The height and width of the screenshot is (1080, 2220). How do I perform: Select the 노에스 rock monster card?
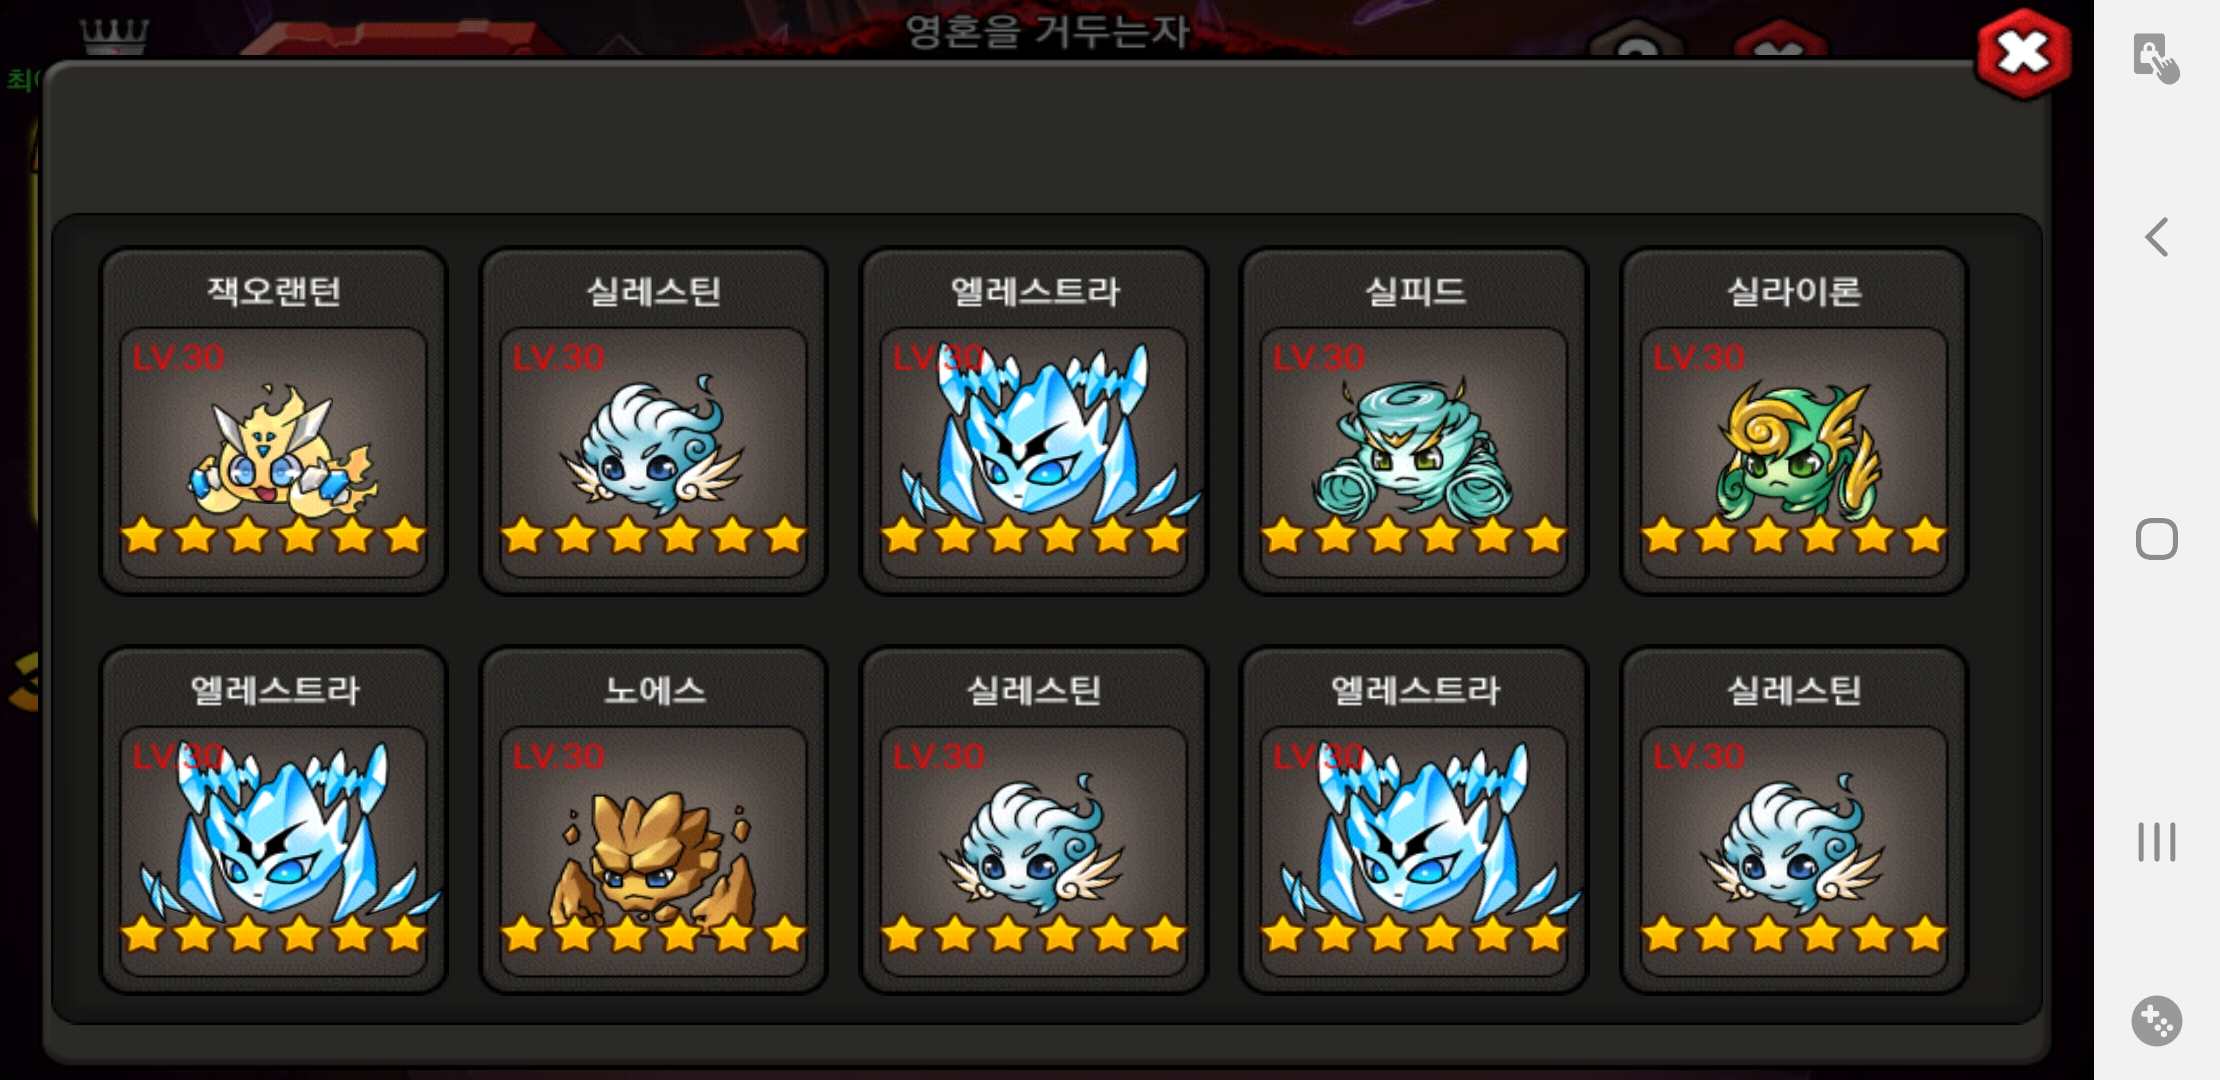(653, 820)
